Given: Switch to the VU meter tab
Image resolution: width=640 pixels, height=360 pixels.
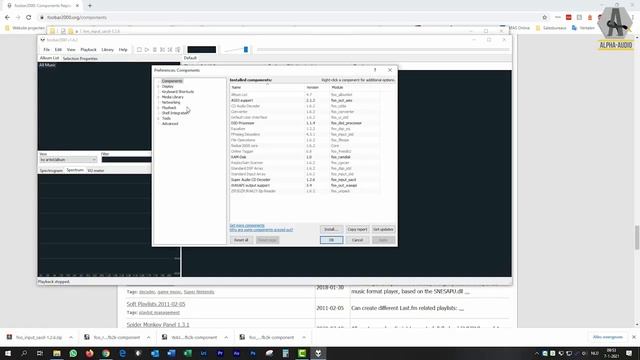Looking at the screenshot, I should point(96,171).
